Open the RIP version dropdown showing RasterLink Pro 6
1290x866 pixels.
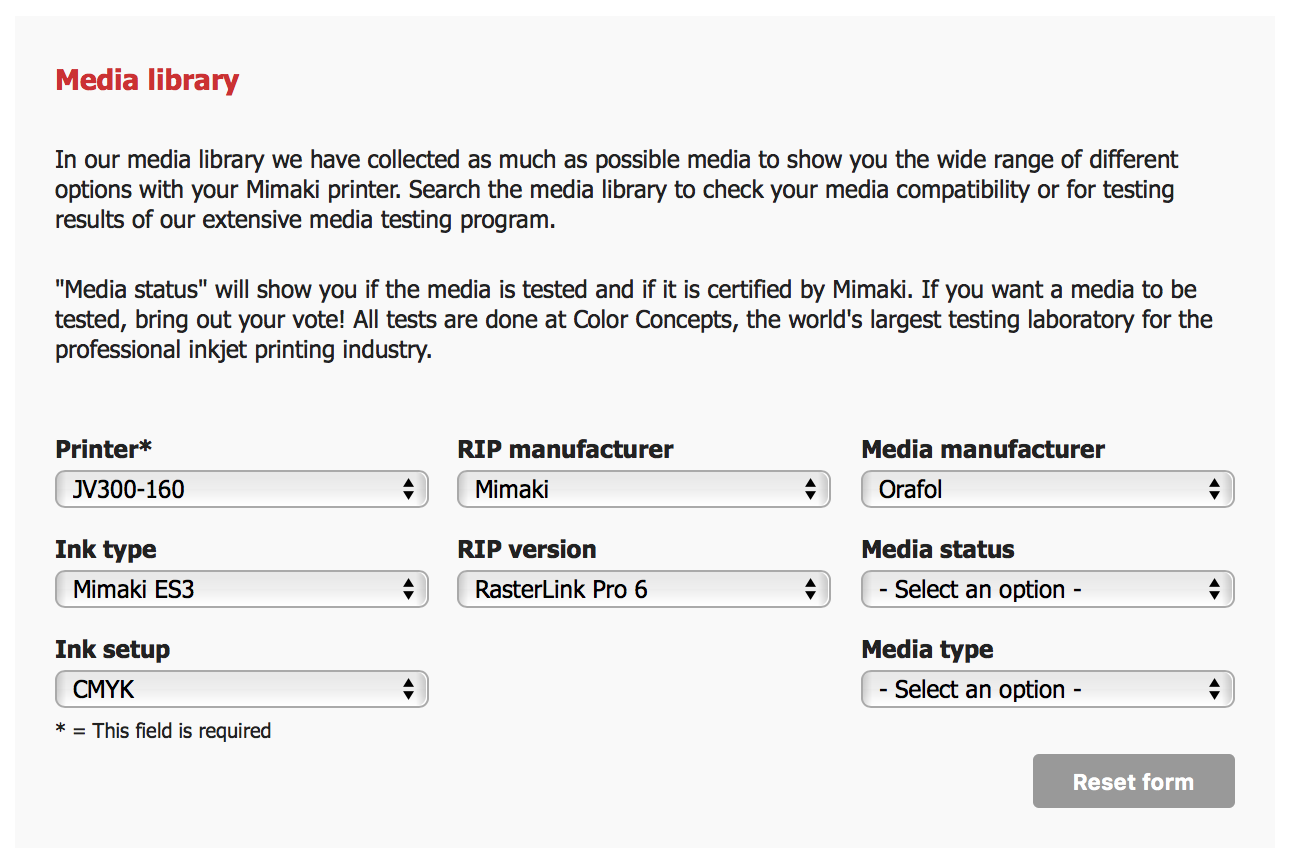pyautogui.click(x=644, y=589)
